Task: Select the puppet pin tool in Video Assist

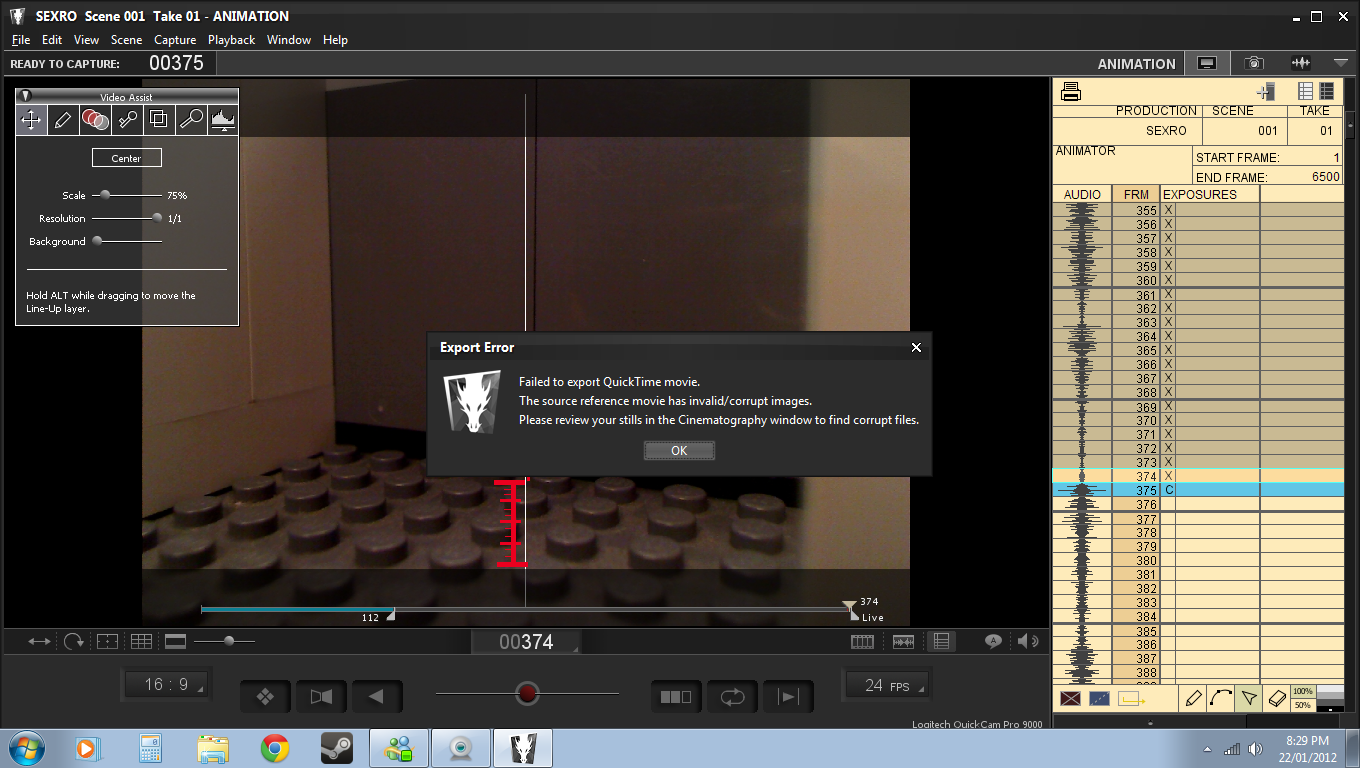Action: coord(127,120)
